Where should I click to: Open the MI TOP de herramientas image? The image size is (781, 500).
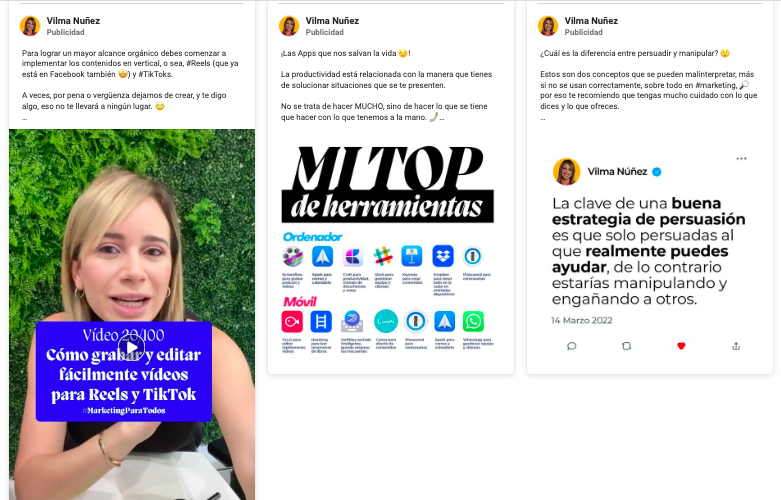tap(389, 249)
